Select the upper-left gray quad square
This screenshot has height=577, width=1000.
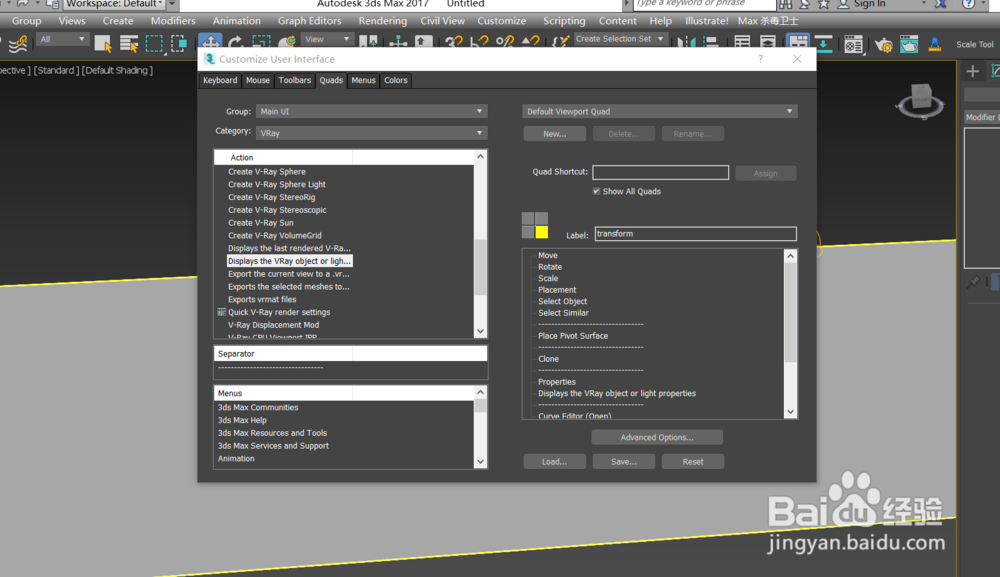click(x=528, y=219)
